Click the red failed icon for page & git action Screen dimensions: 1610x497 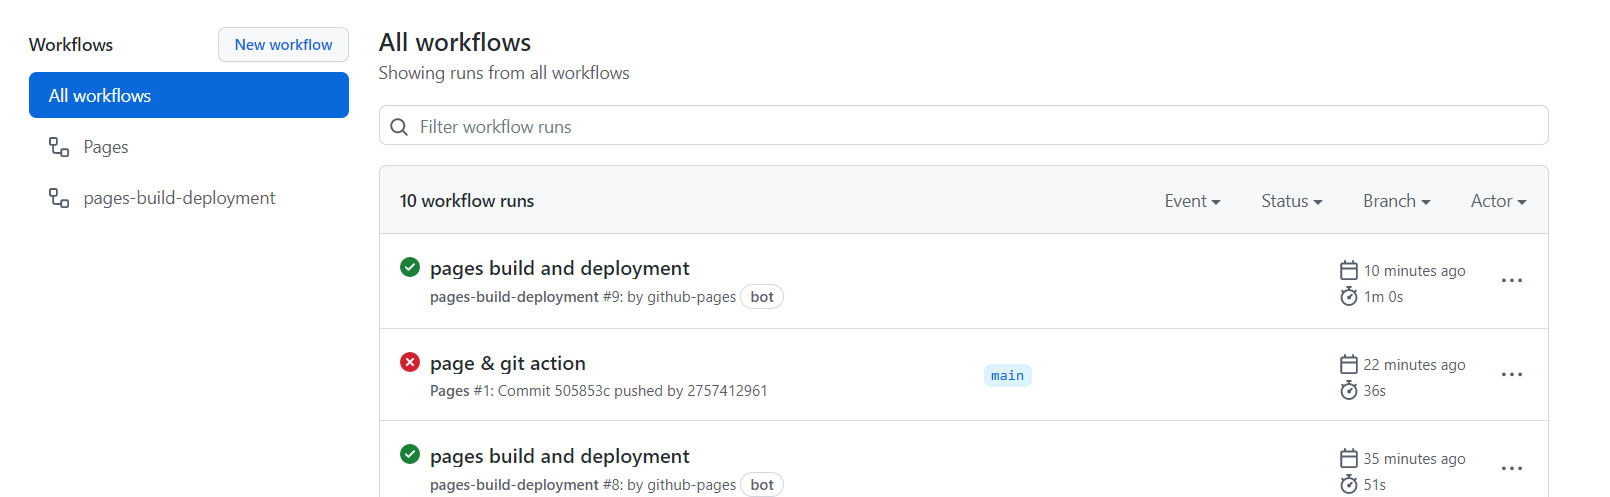pyautogui.click(x=410, y=362)
